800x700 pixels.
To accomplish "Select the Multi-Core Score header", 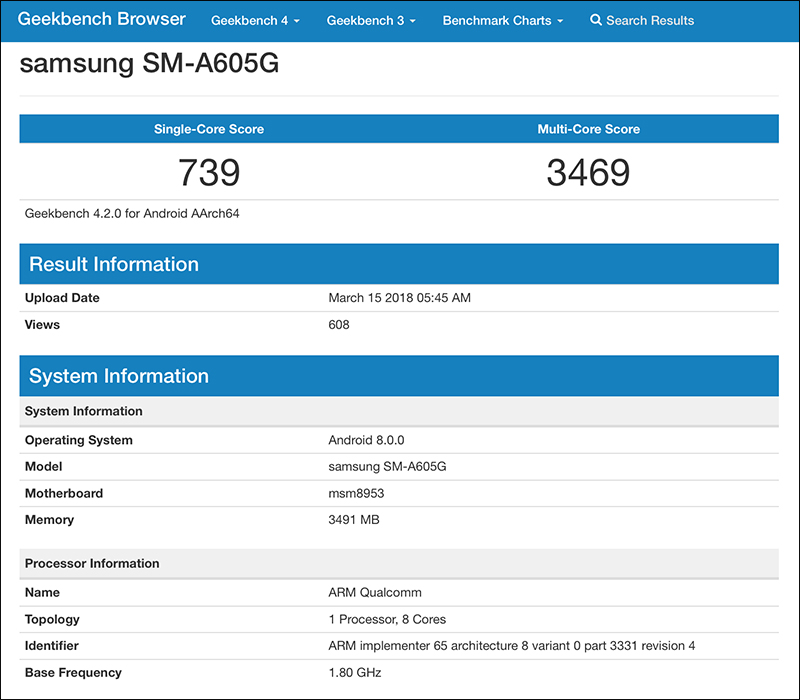I will click(x=588, y=128).
